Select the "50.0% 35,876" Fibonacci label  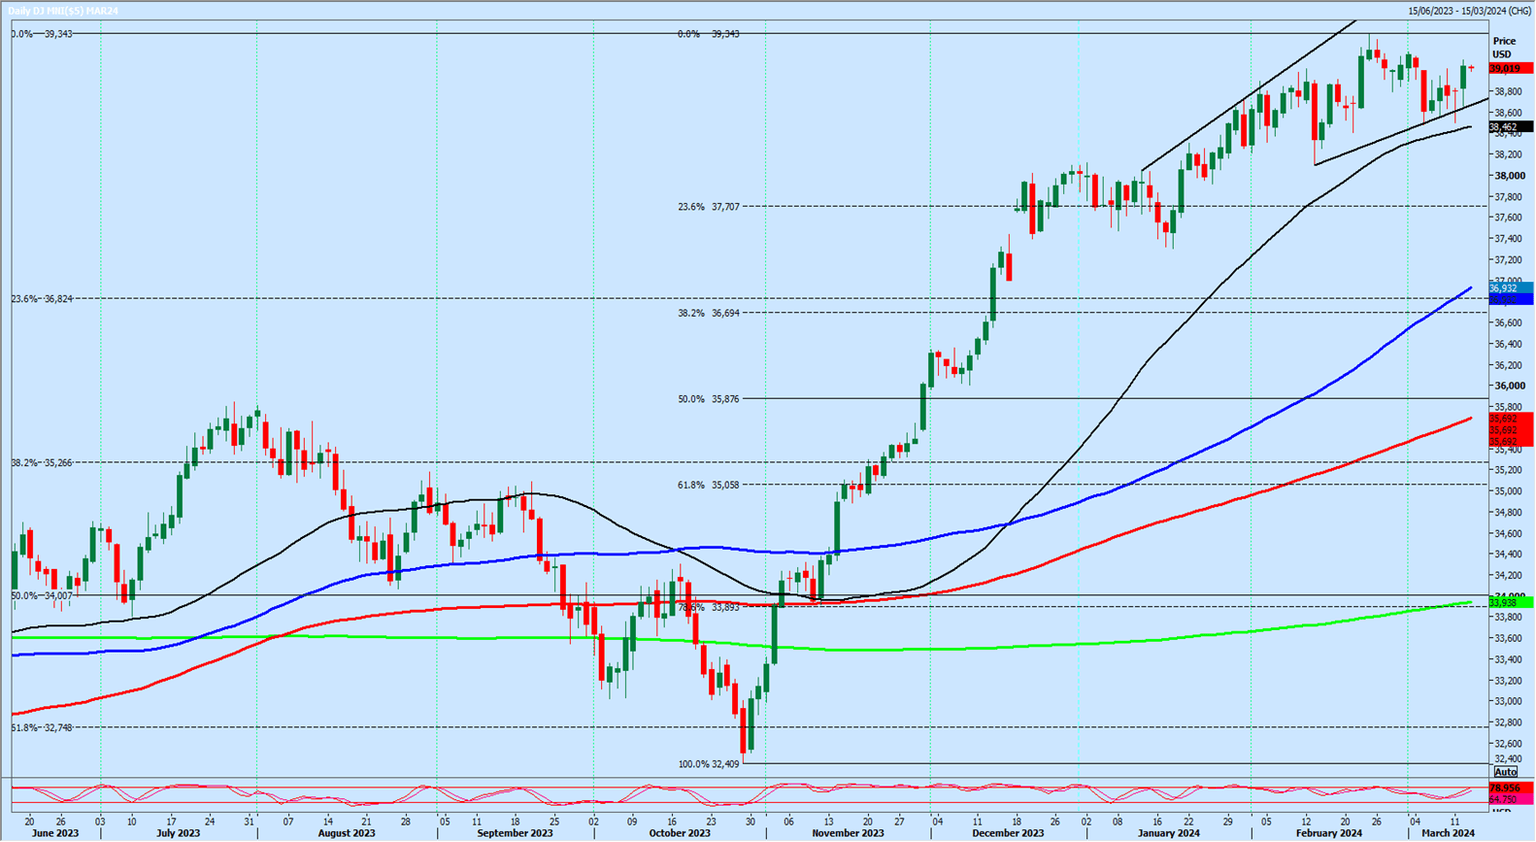pos(709,399)
